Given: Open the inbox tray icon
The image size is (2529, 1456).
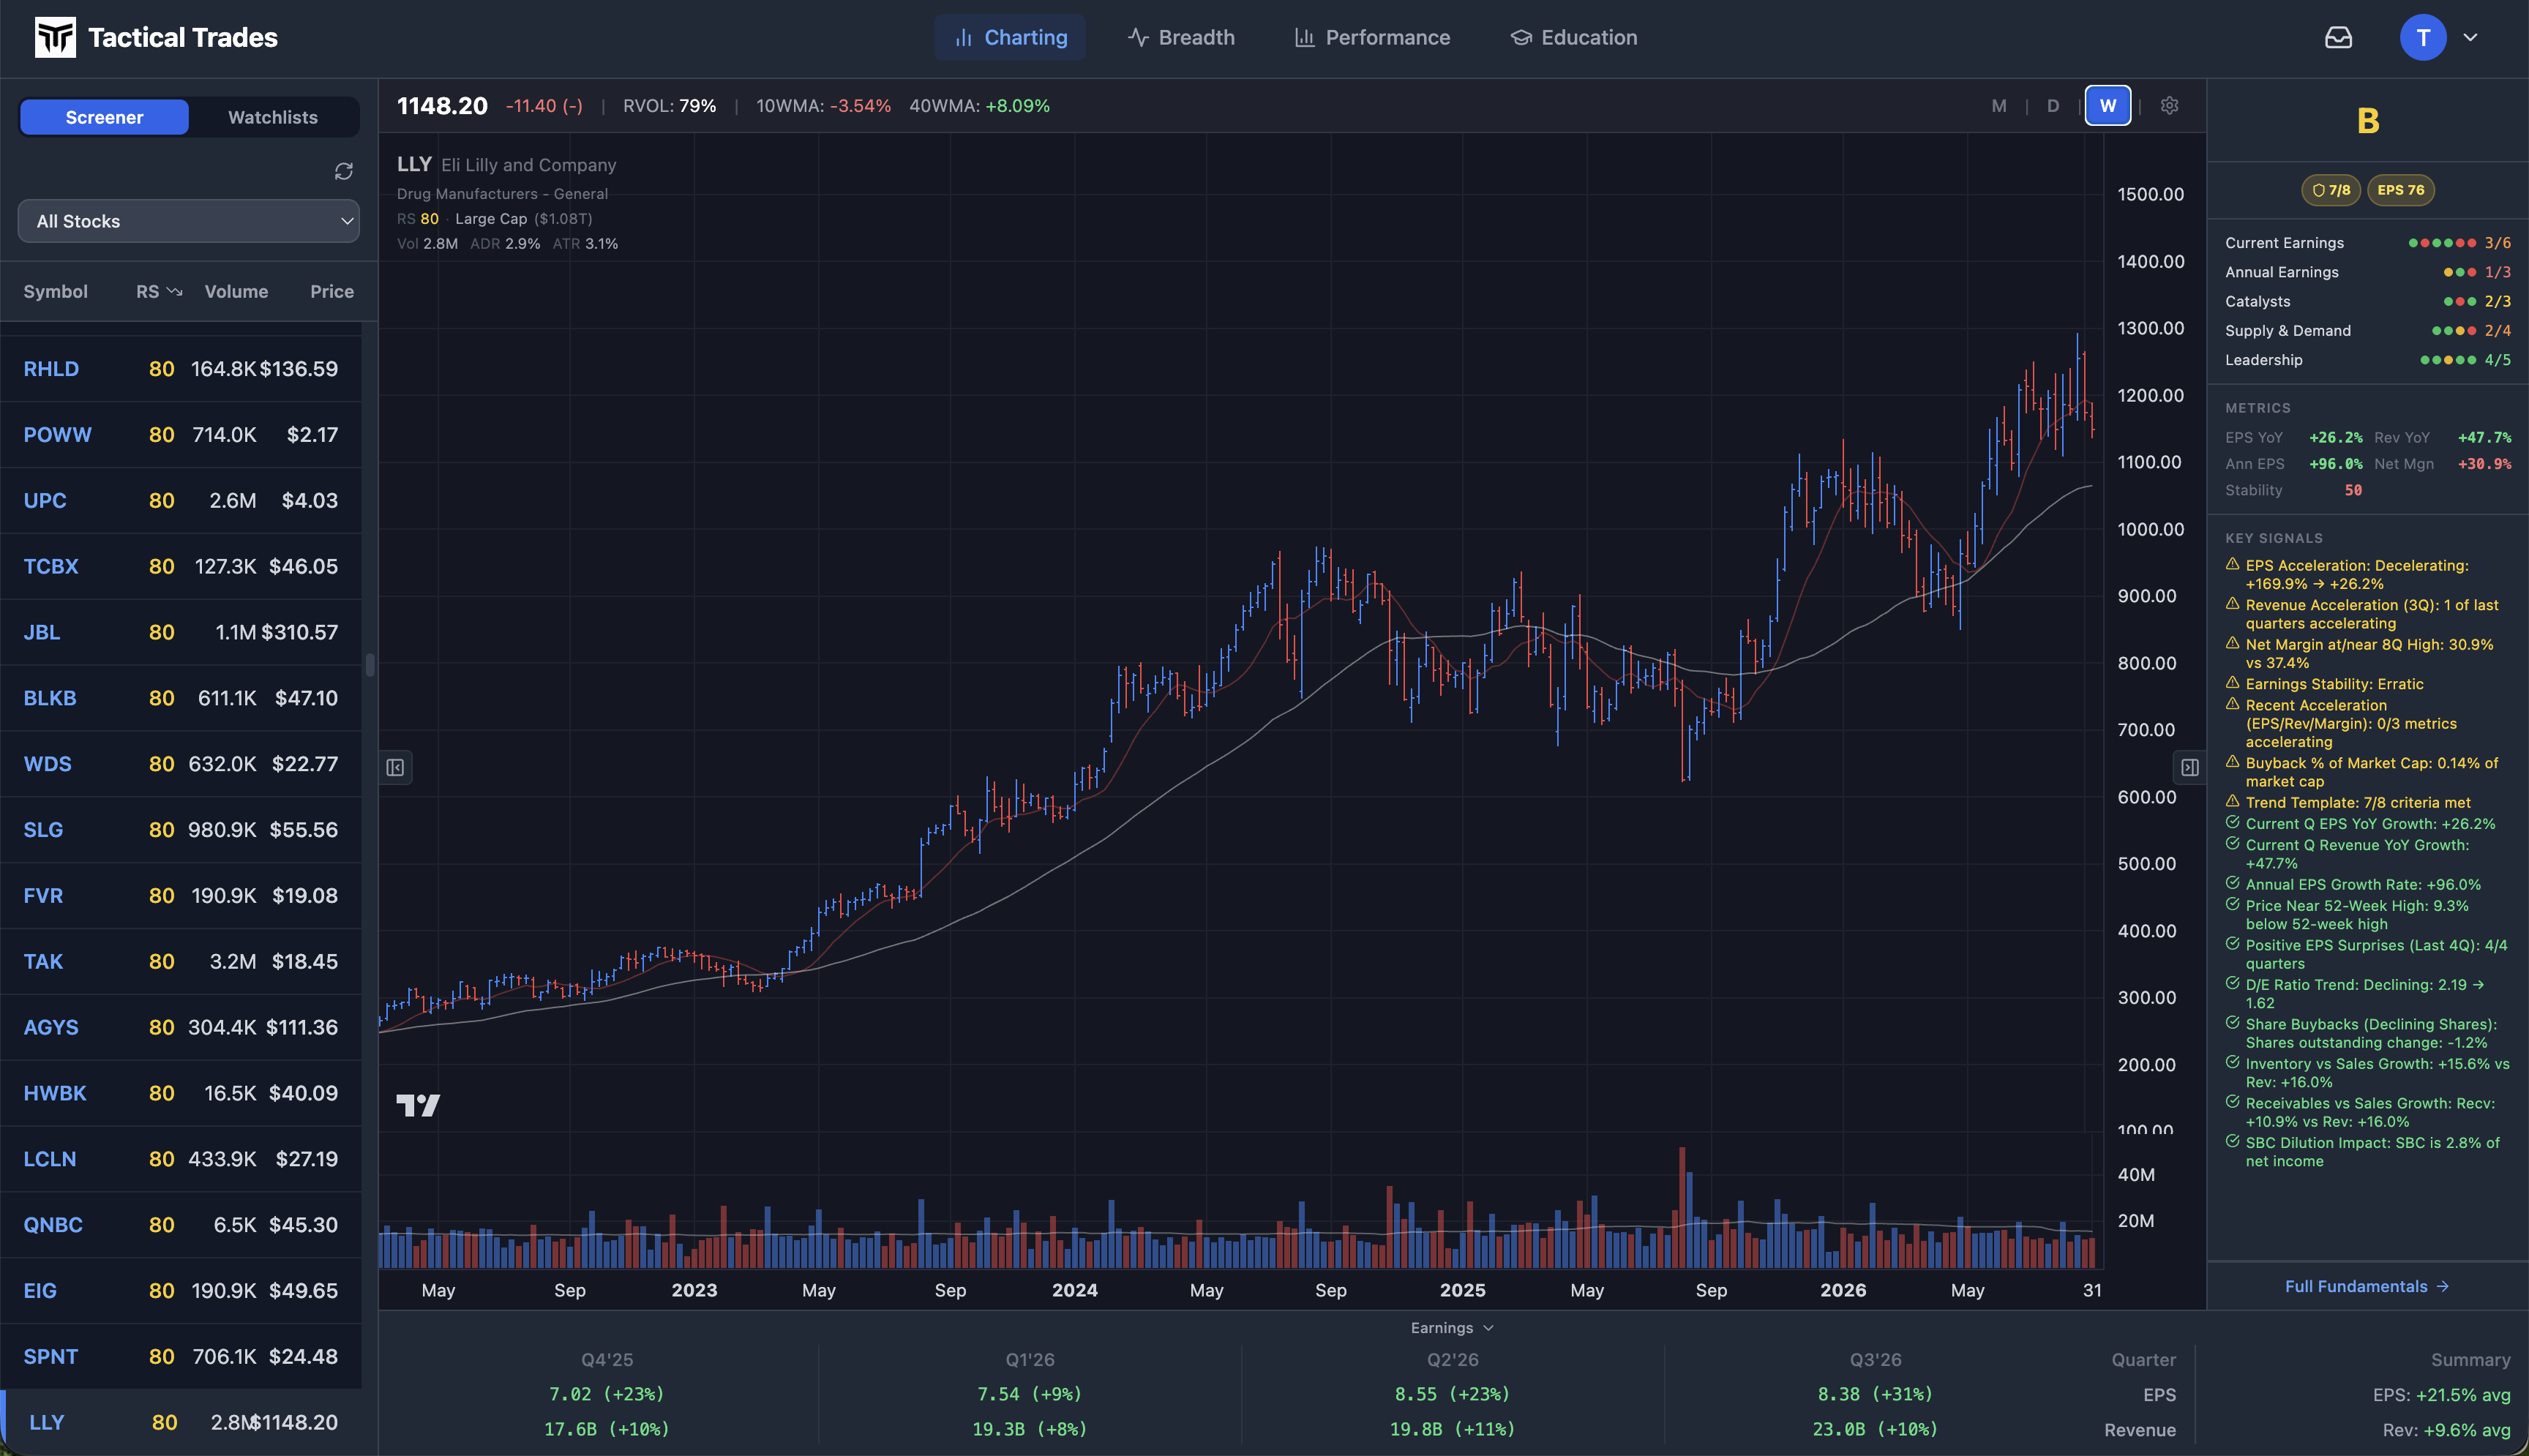Looking at the screenshot, I should pyautogui.click(x=2338, y=38).
